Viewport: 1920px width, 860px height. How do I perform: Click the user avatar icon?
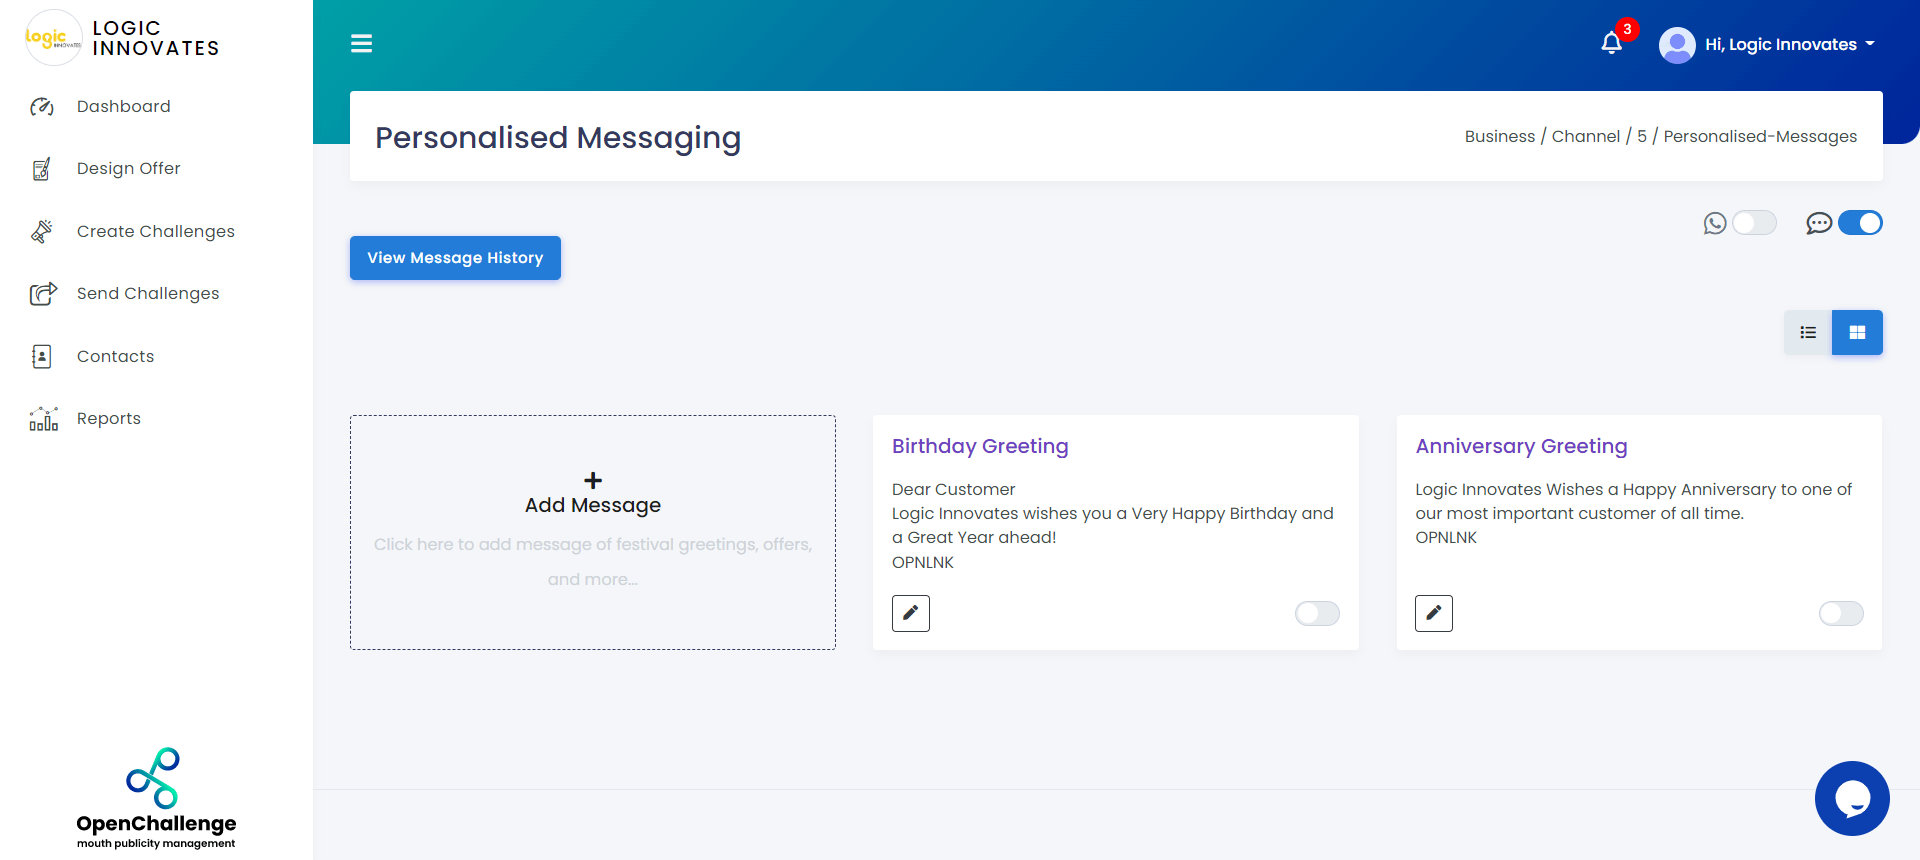coord(1677,45)
